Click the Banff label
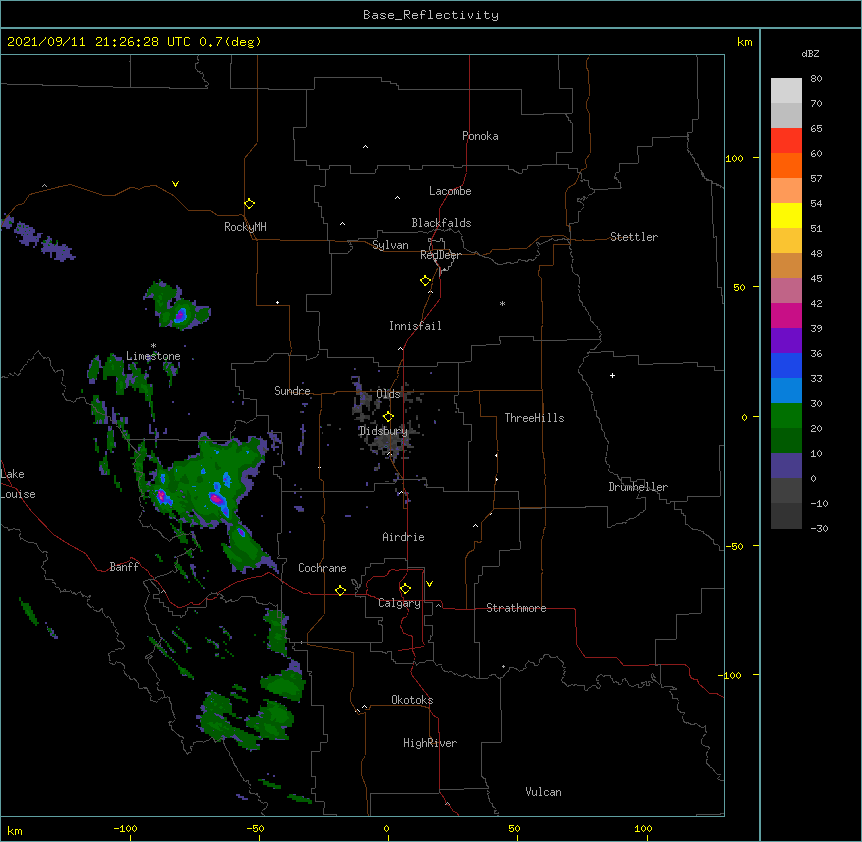Screen dimensions: 862x842 coord(124,567)
